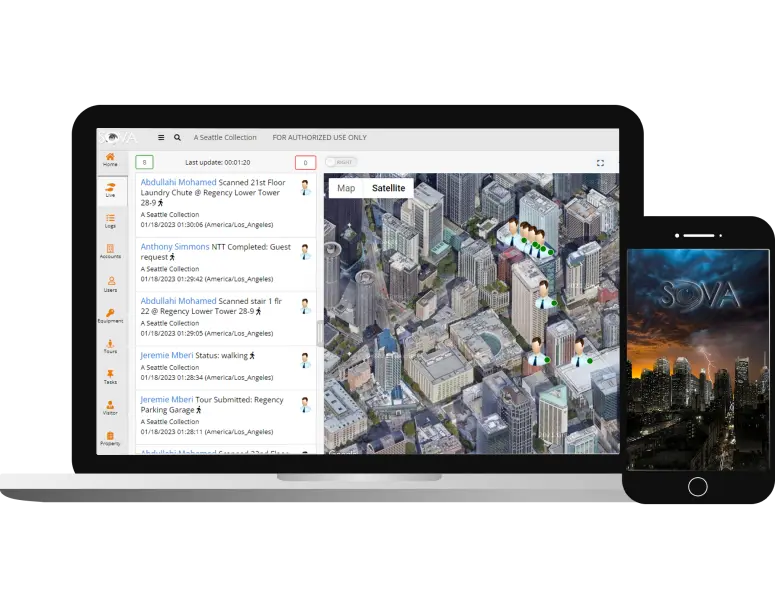Image resolution: width=775 pixels, height=609 pixels.
Task: Open the Home section in sidebar
Action: tap(110, 159)
